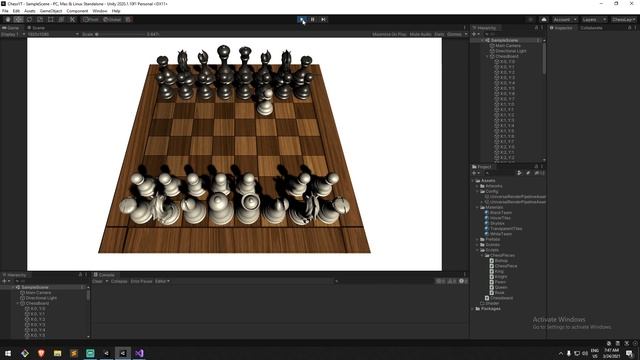Open the cloud services icon
Viewport: 640px width, 360px height.
(x=544, y=20)
